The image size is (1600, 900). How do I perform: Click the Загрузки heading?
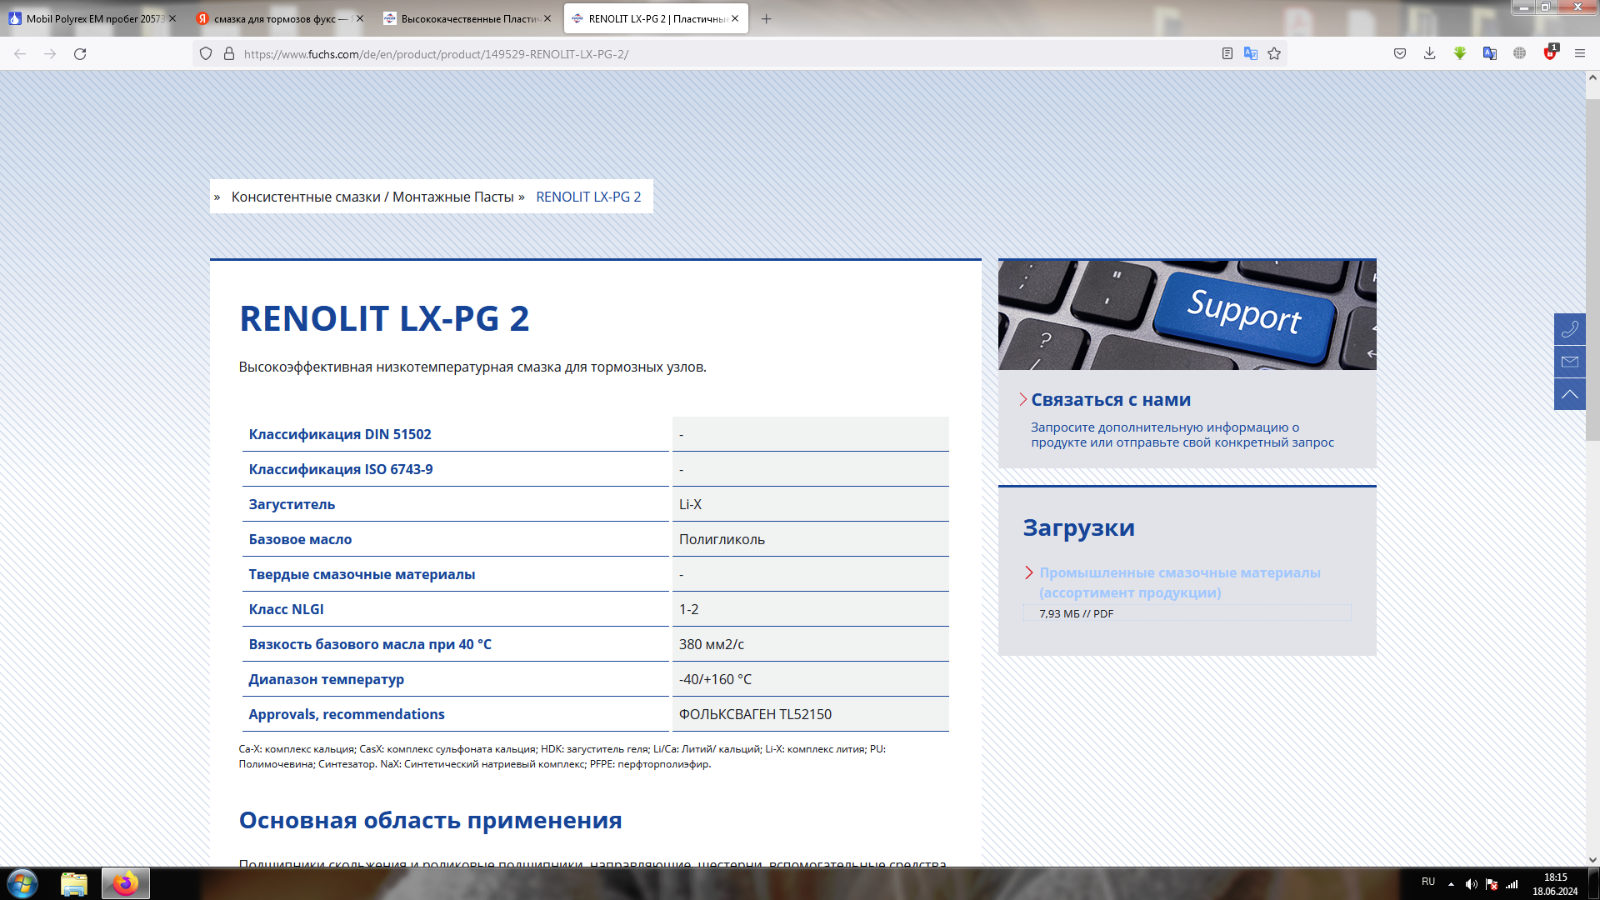[1078, 528]
